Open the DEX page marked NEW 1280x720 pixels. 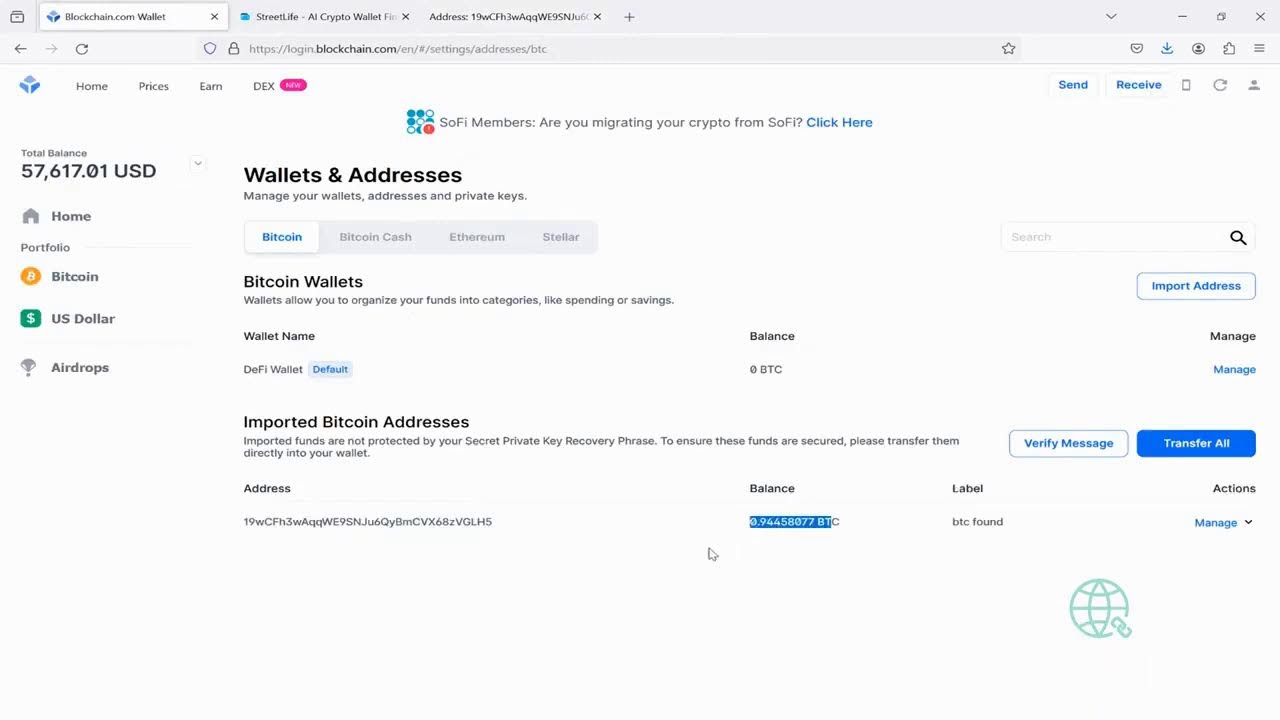[x=279, y=86]
